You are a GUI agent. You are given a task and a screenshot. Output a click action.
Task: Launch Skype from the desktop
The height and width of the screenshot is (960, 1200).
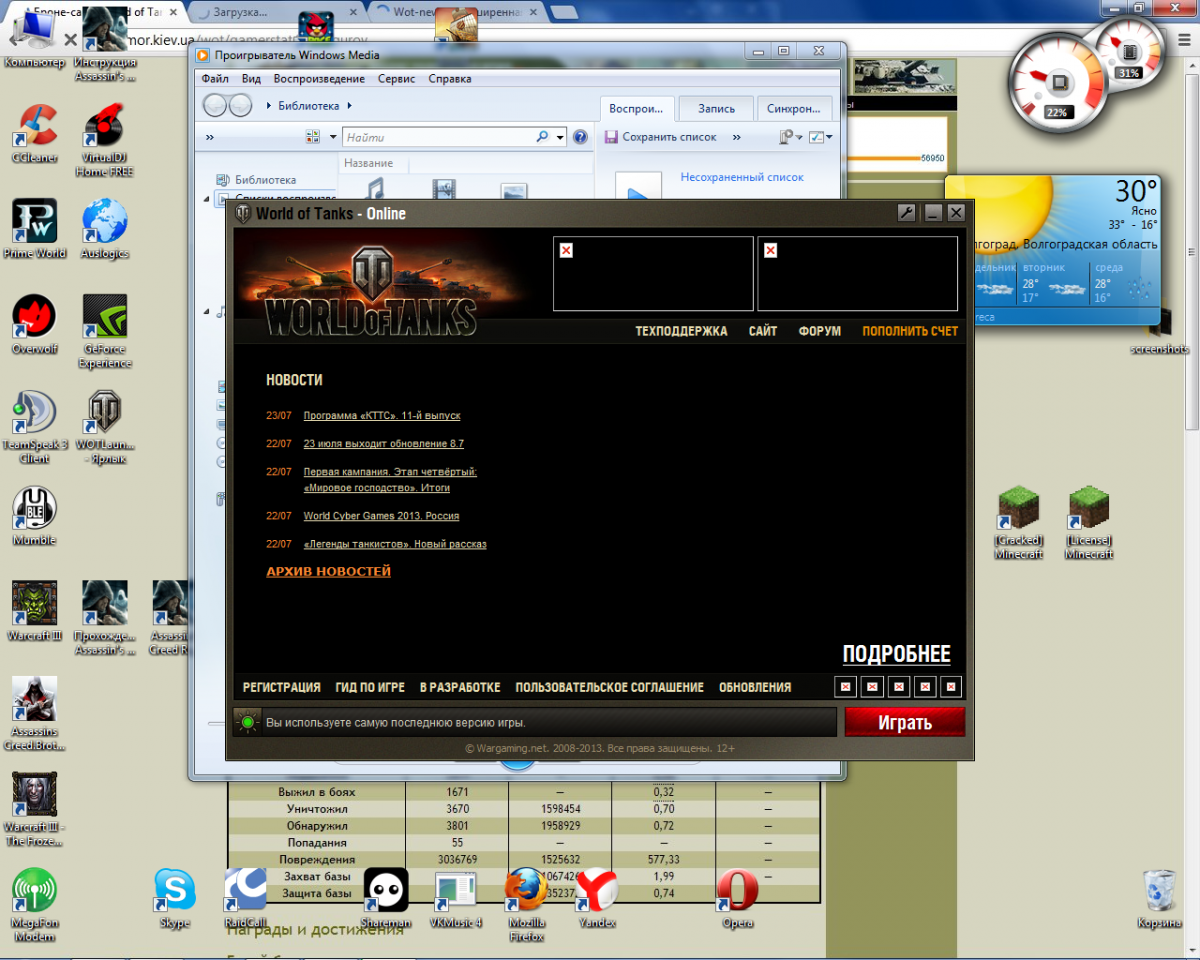[x=175, y=898]
